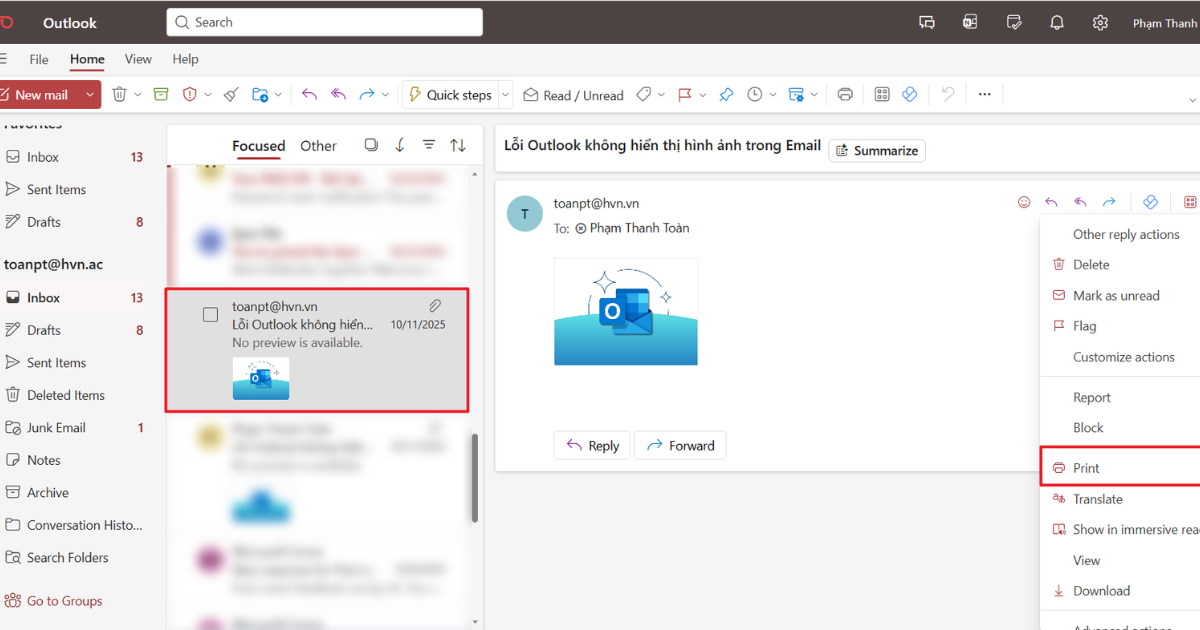The width and height of the screenshot is (1200, 630).
Task: Switch to the Other inbox tab
Action: pos(318,145)
